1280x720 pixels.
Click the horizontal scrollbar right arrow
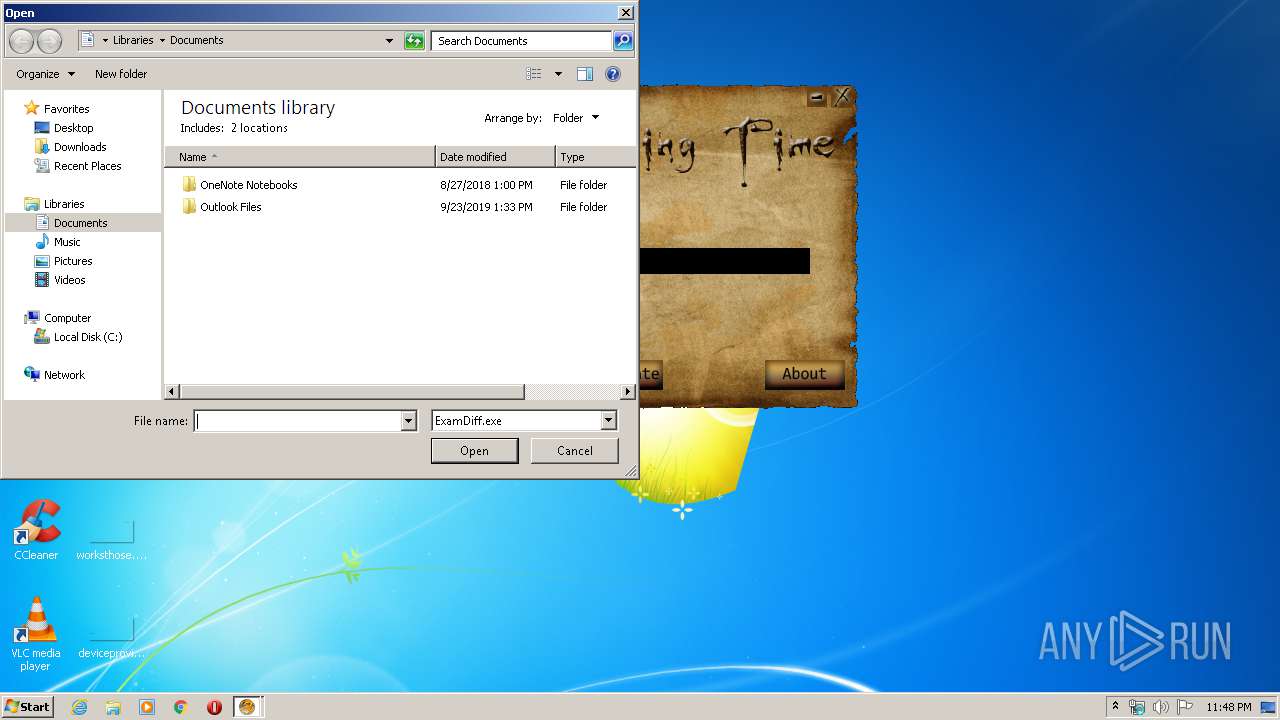(628, 392)
